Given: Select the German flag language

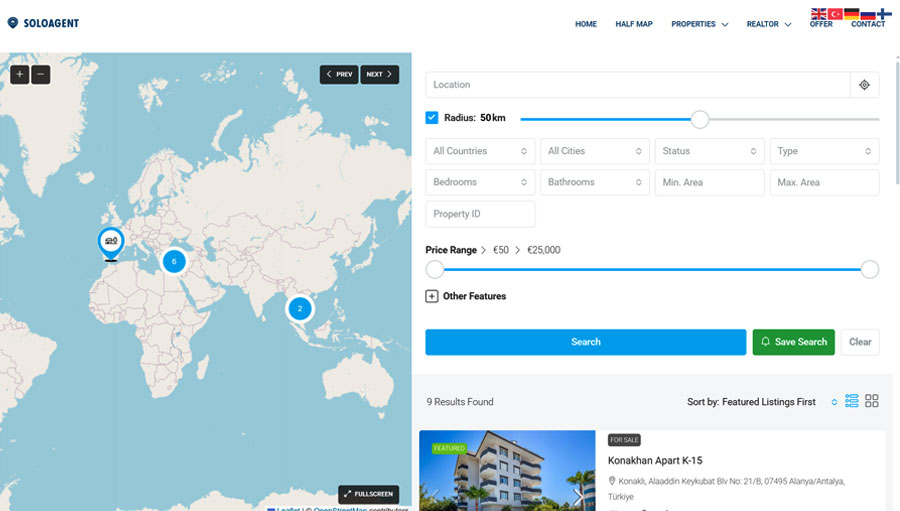Looking at the screenshot, I should [852, 14].
